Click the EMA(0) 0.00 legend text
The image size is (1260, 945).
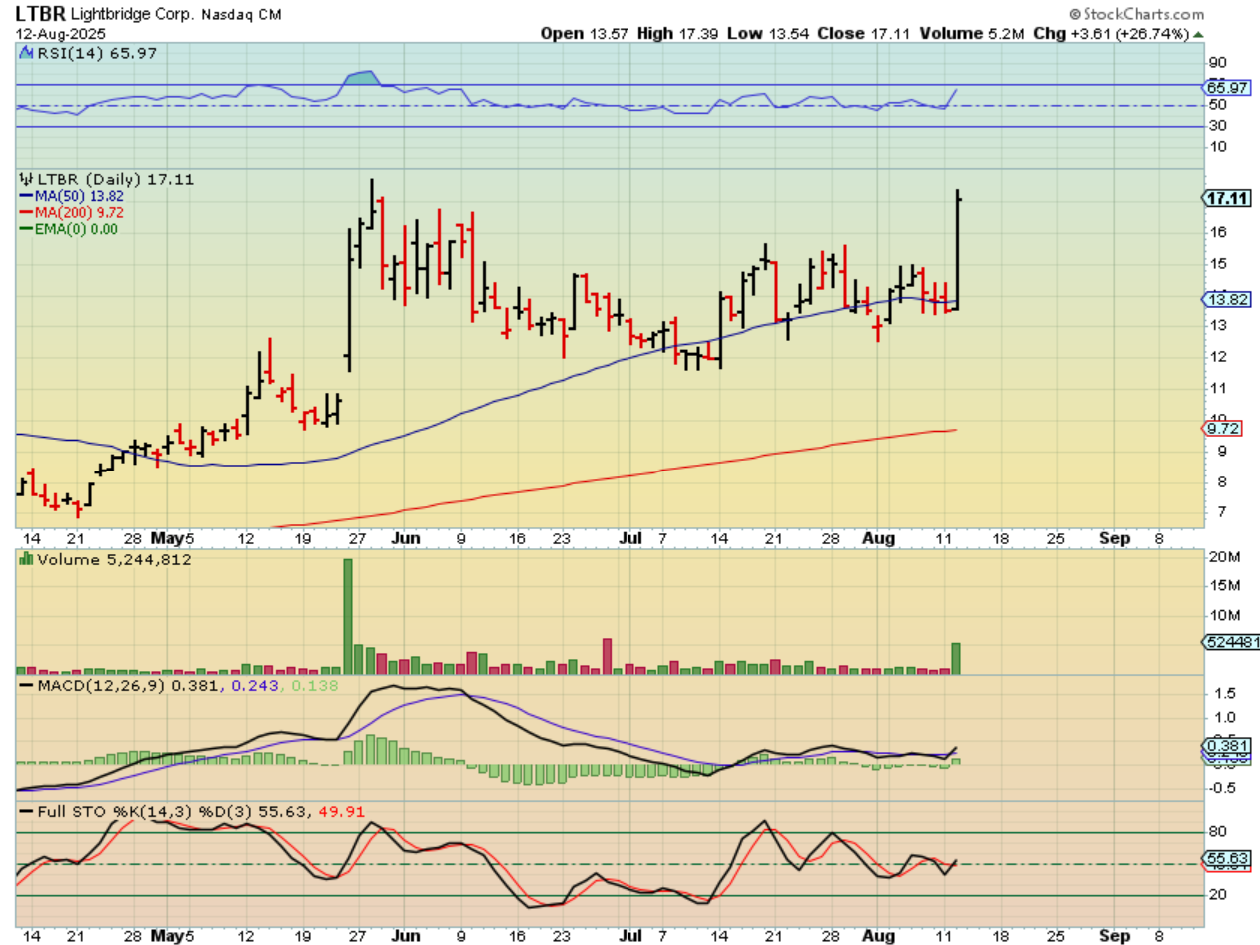tap(75, 229)
